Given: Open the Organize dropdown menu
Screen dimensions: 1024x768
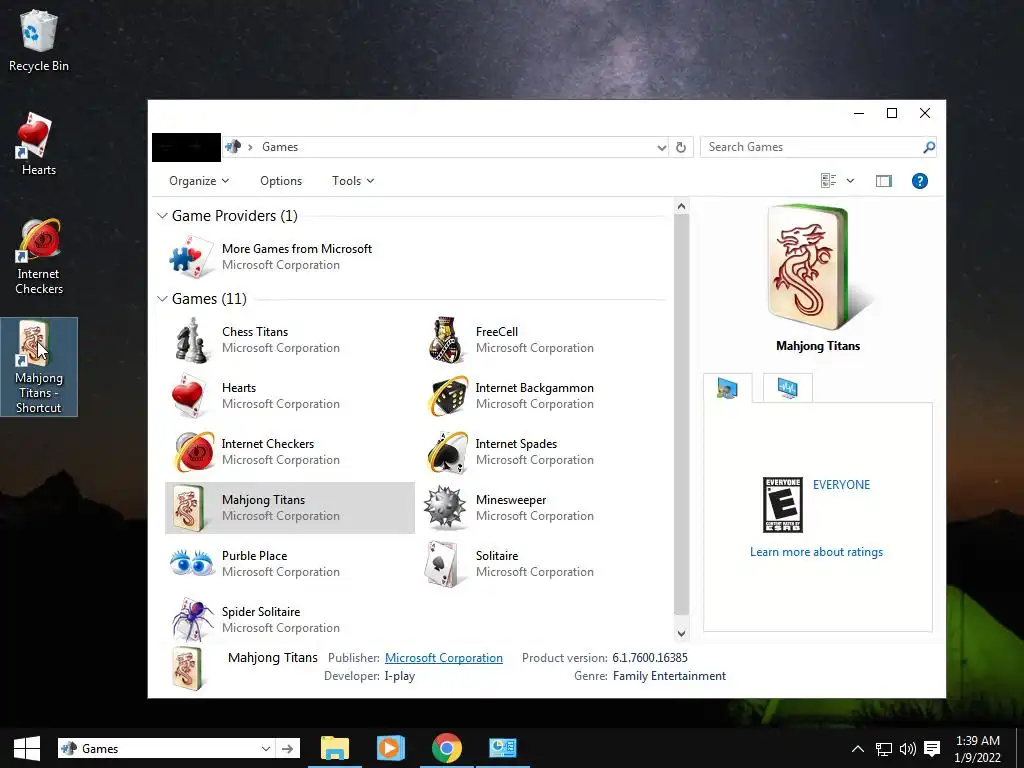Looking at the screenshot, I should (199, 181).
